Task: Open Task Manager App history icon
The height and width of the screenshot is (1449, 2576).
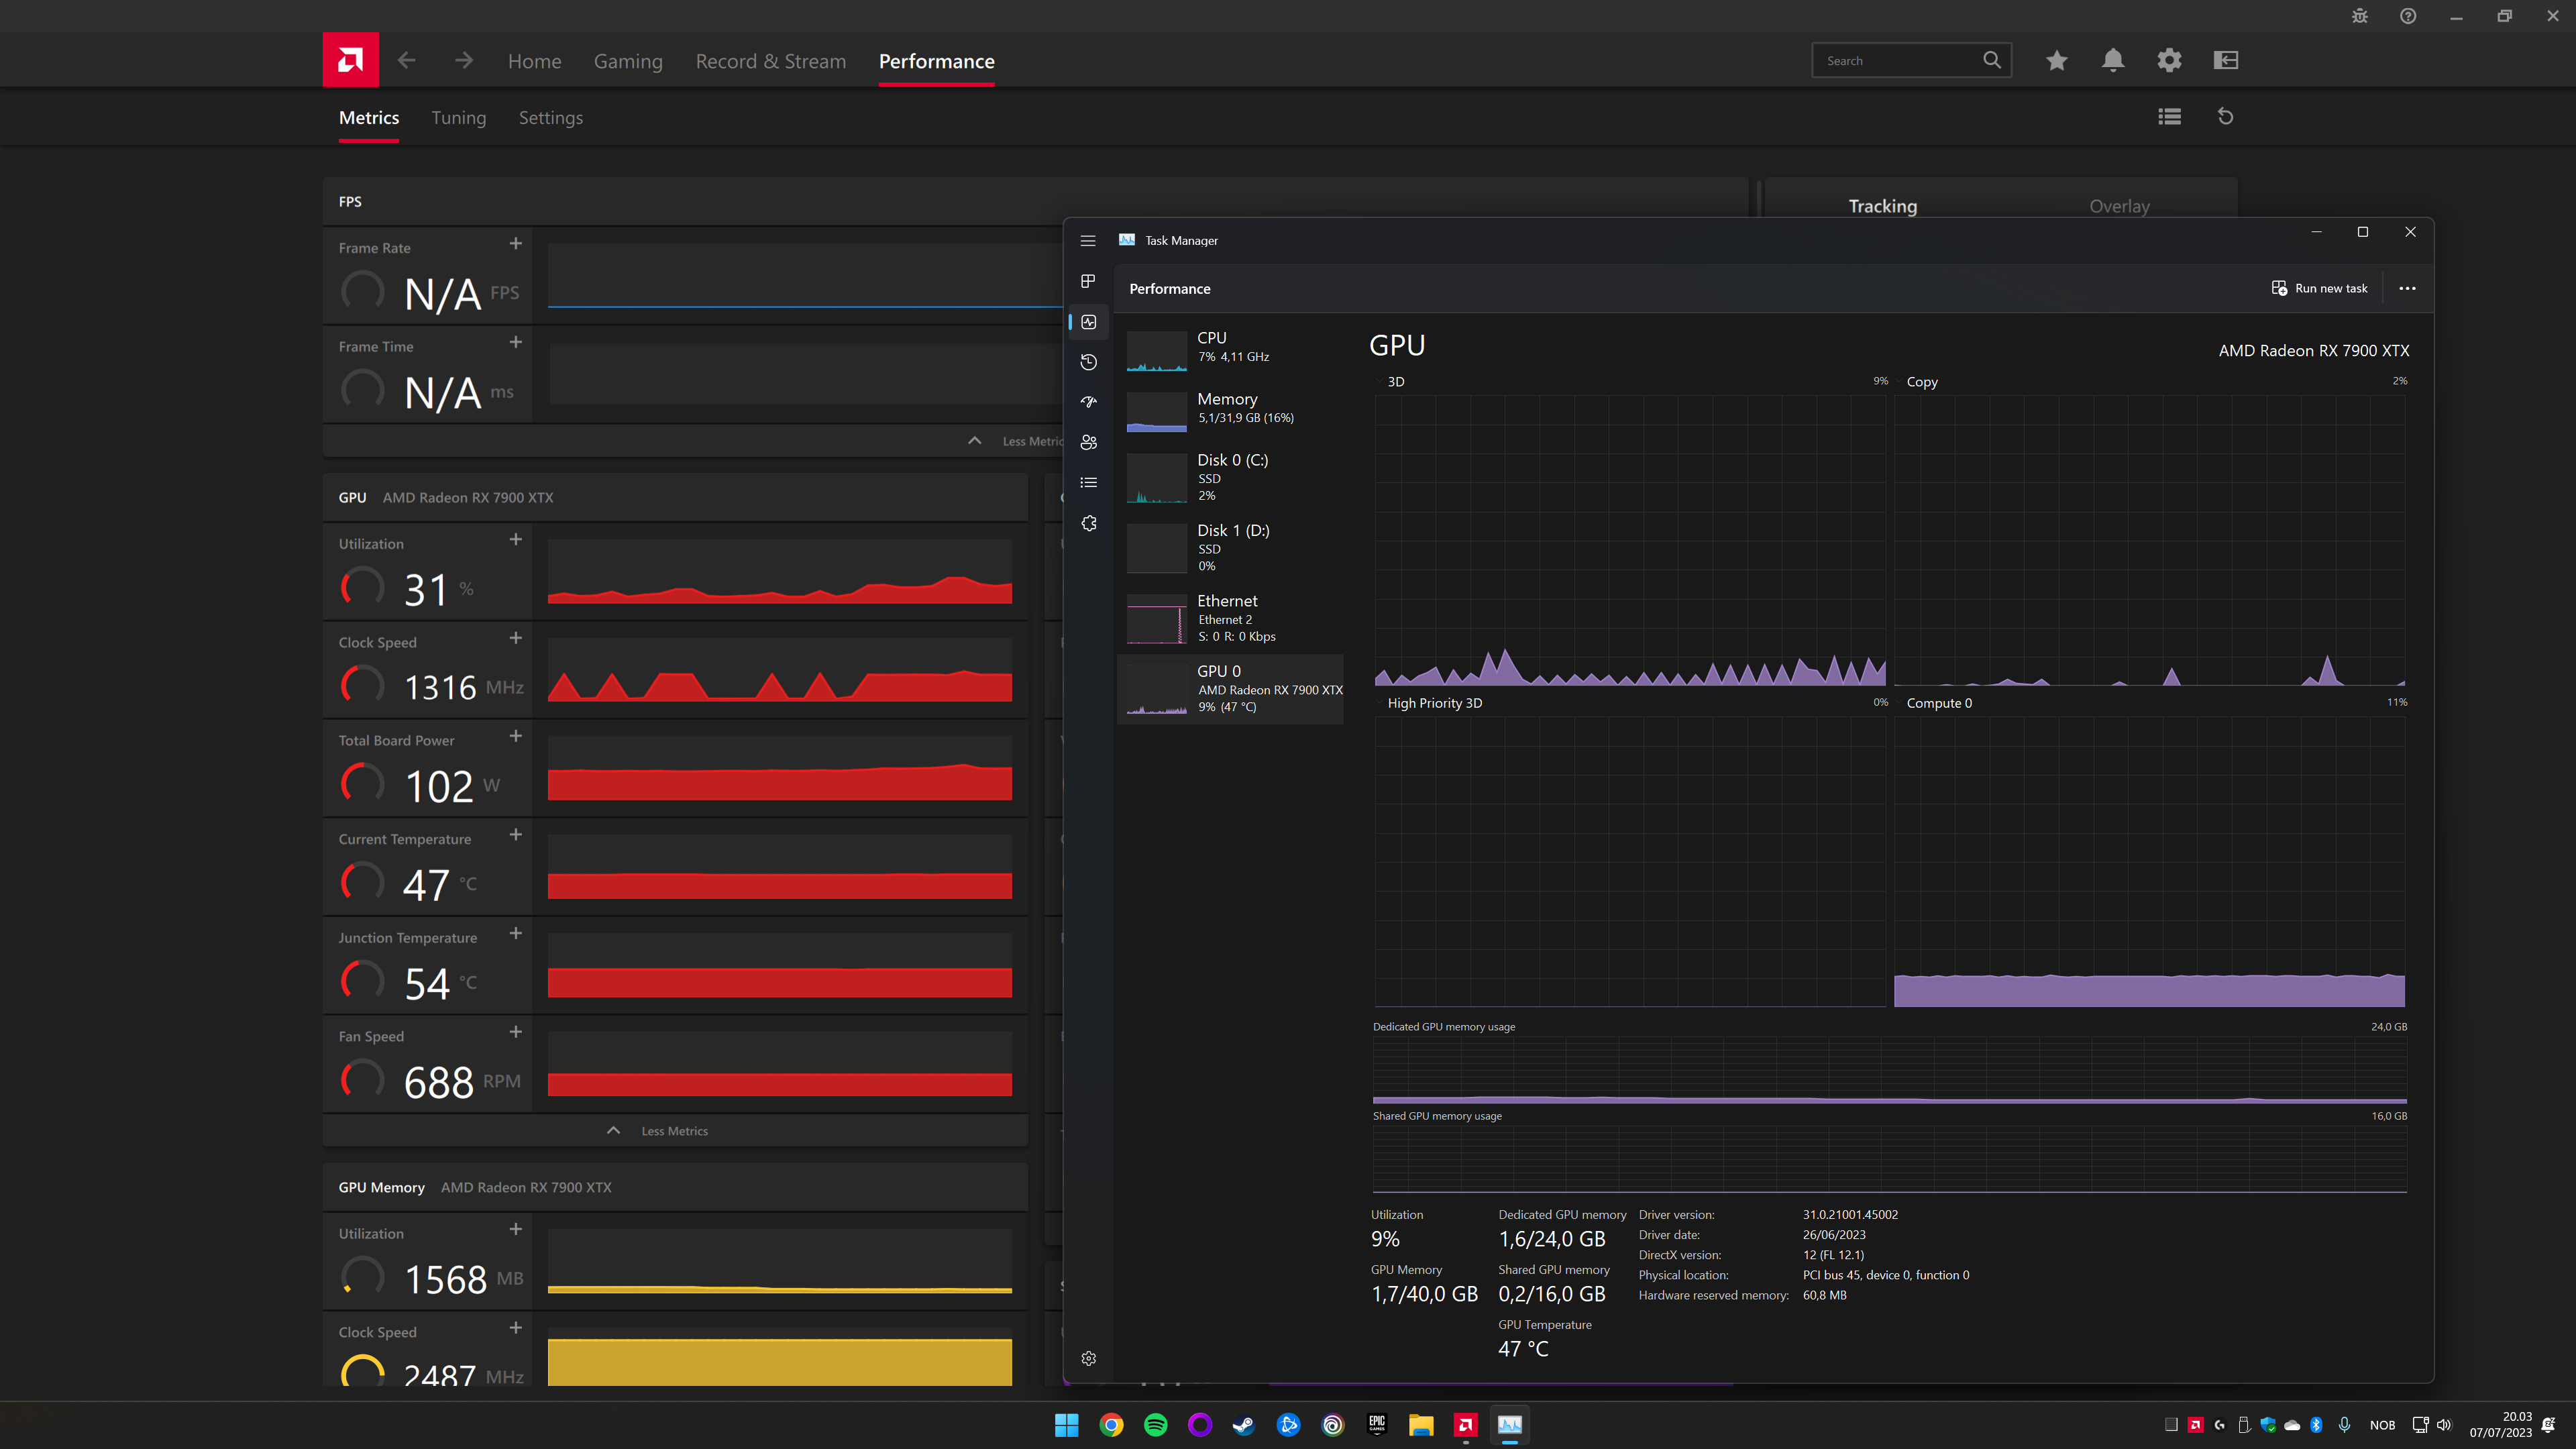Action: coord(1089,362)
